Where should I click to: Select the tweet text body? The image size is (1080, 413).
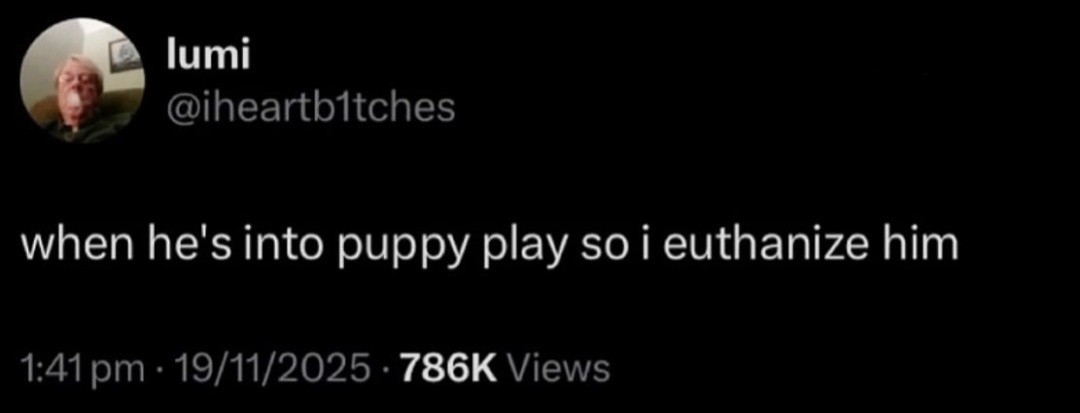pyautogui.click(x=490, y=246)
